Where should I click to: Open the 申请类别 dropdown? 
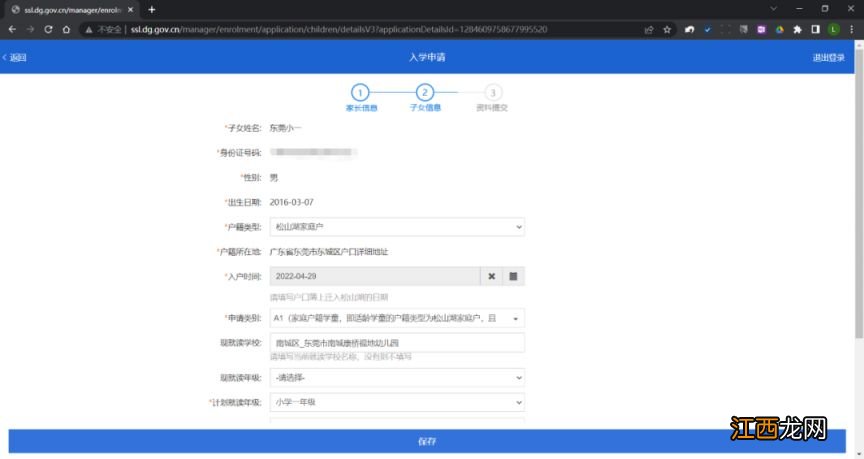click(x=397, y=318)
